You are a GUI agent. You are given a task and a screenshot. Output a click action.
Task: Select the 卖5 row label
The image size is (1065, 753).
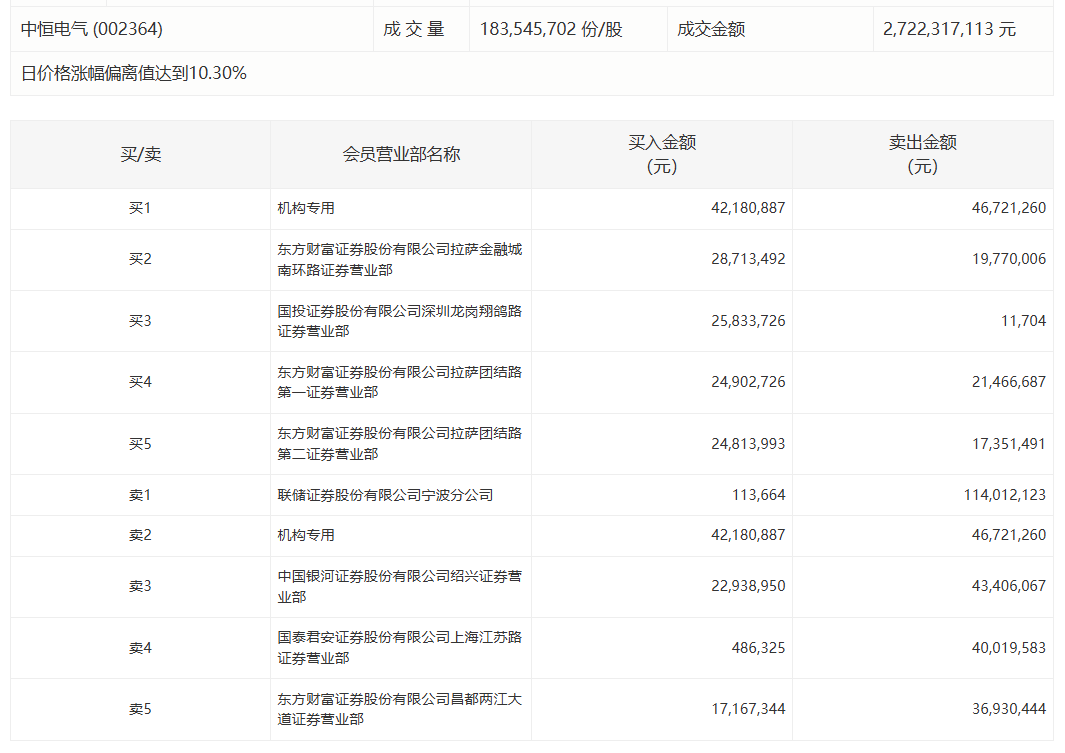tap(140, 709)
